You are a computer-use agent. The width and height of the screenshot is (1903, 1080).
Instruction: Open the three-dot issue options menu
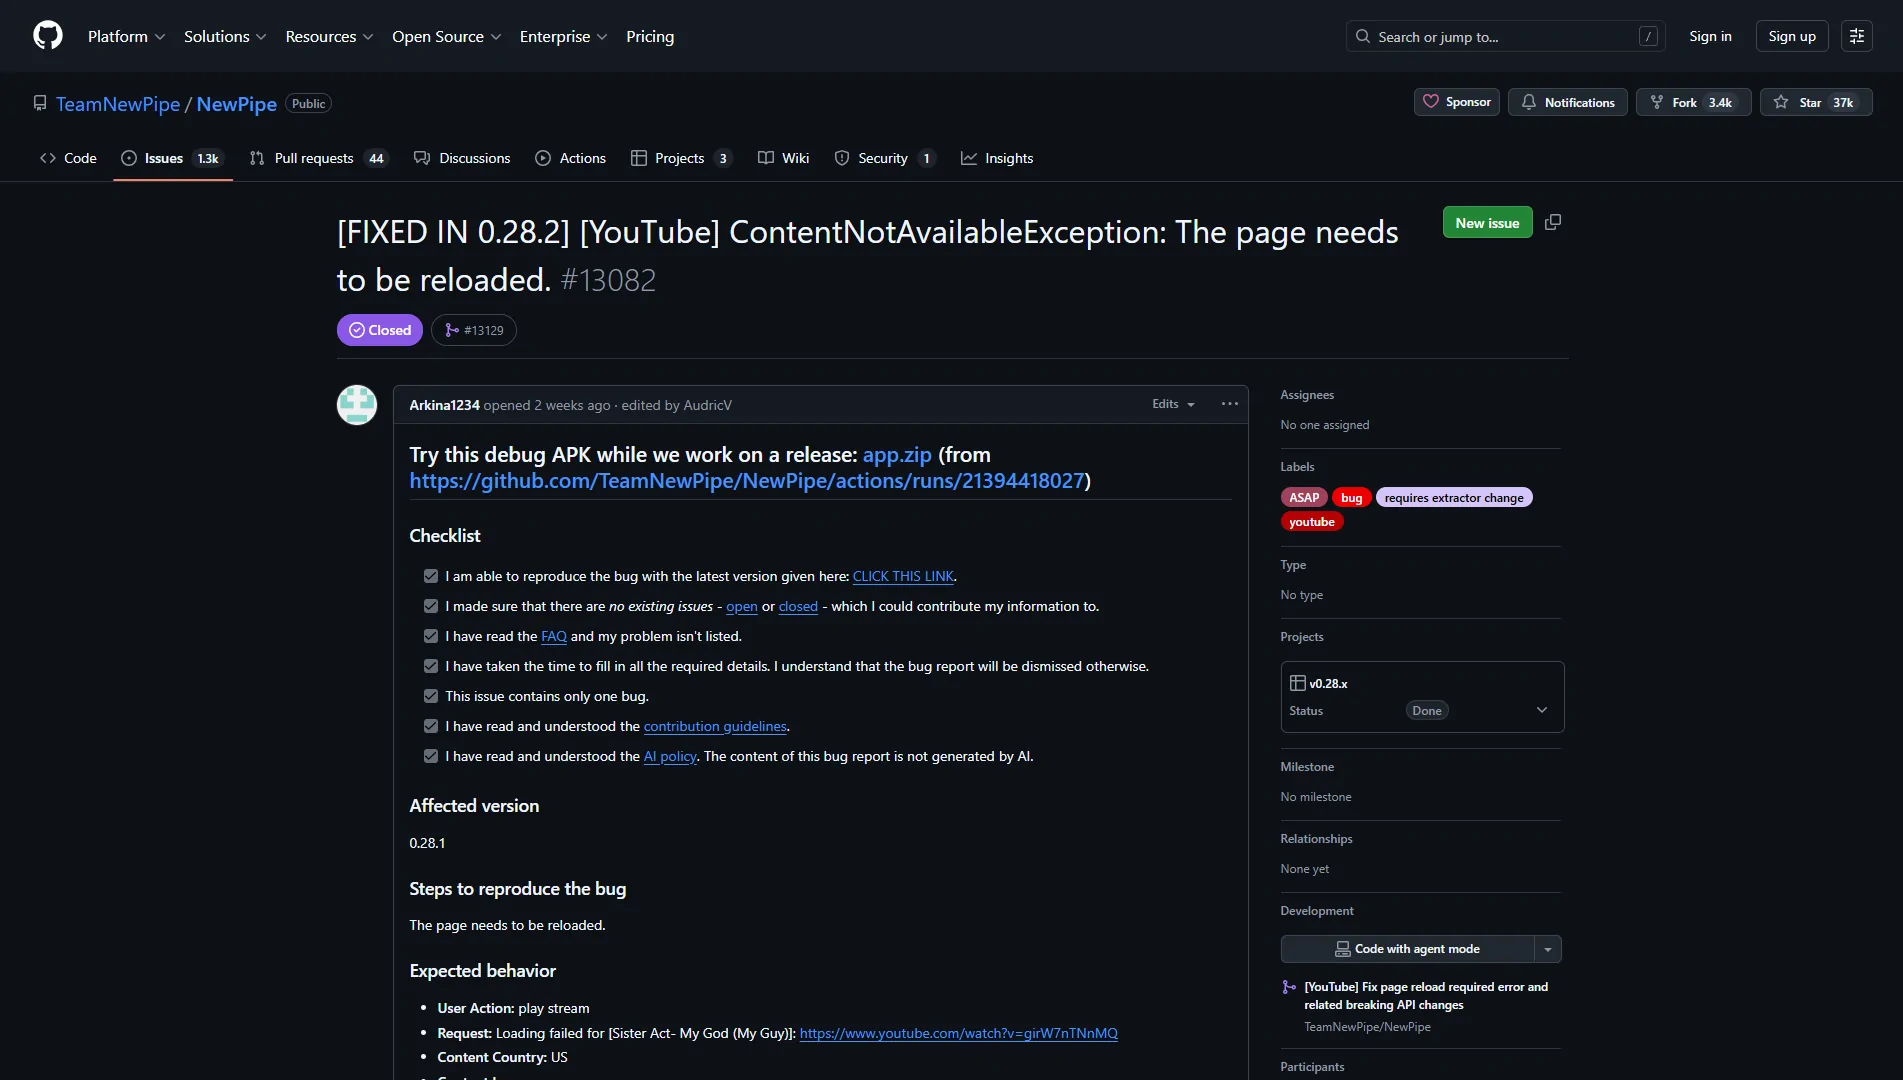[x=1229, y=404]
